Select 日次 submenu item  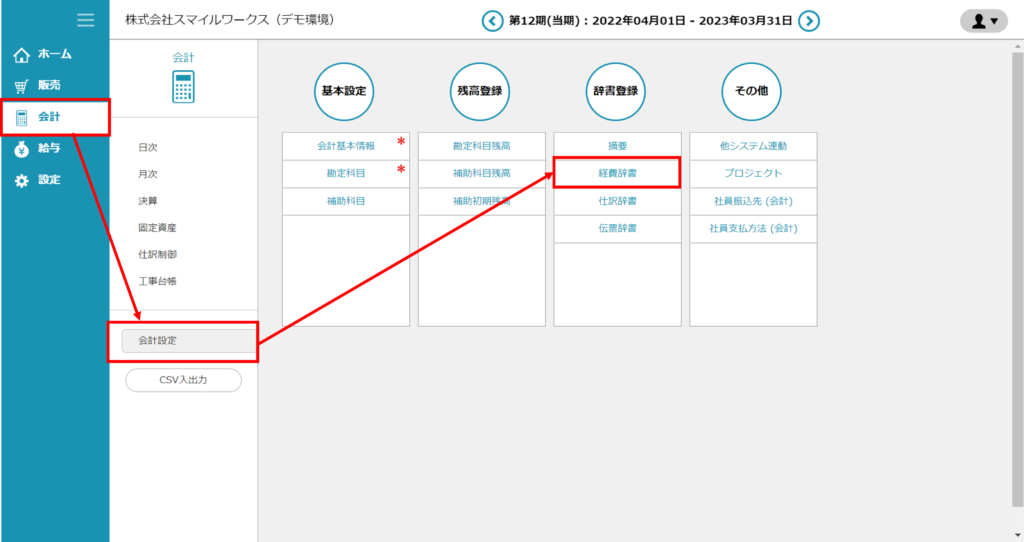148,148
